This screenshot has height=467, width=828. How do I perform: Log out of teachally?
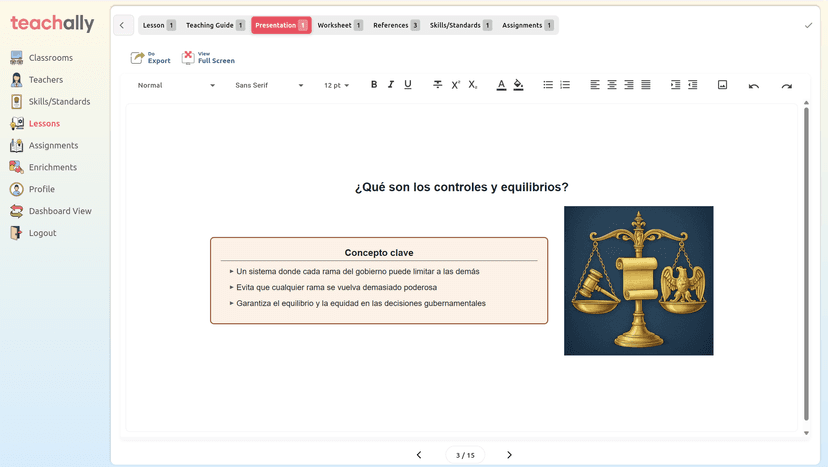(x=33, y=233)
